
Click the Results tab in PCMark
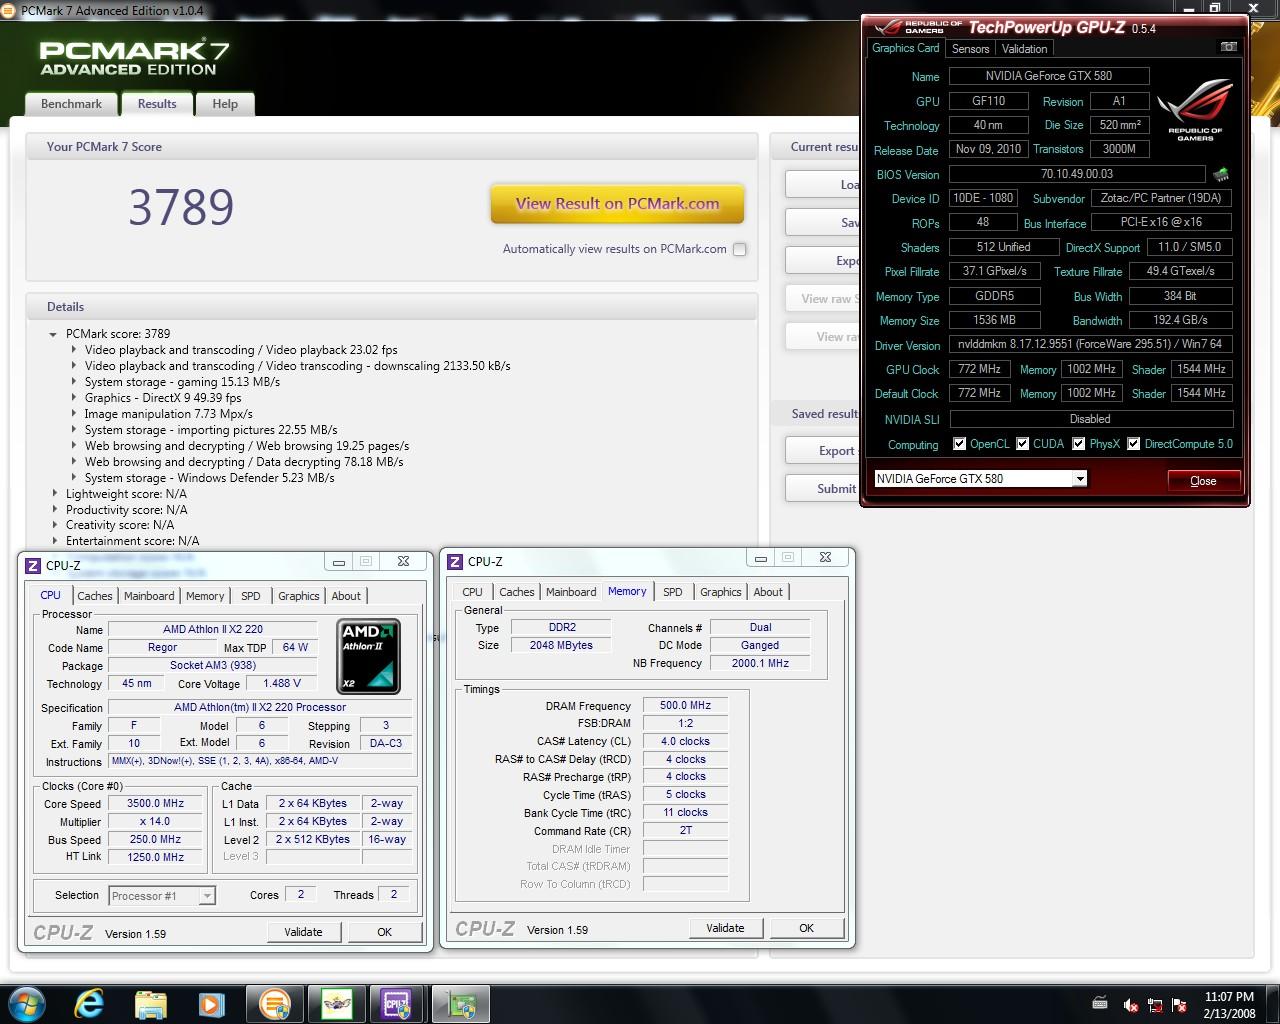[157, 104]
